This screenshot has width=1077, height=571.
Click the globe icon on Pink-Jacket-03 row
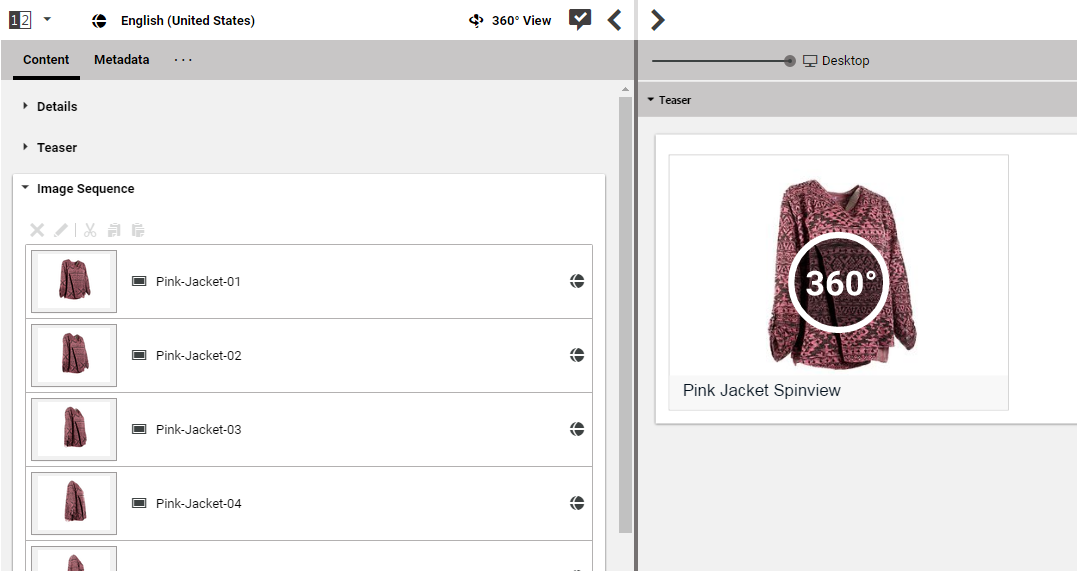pyautogui.click(x=577, y=430)
